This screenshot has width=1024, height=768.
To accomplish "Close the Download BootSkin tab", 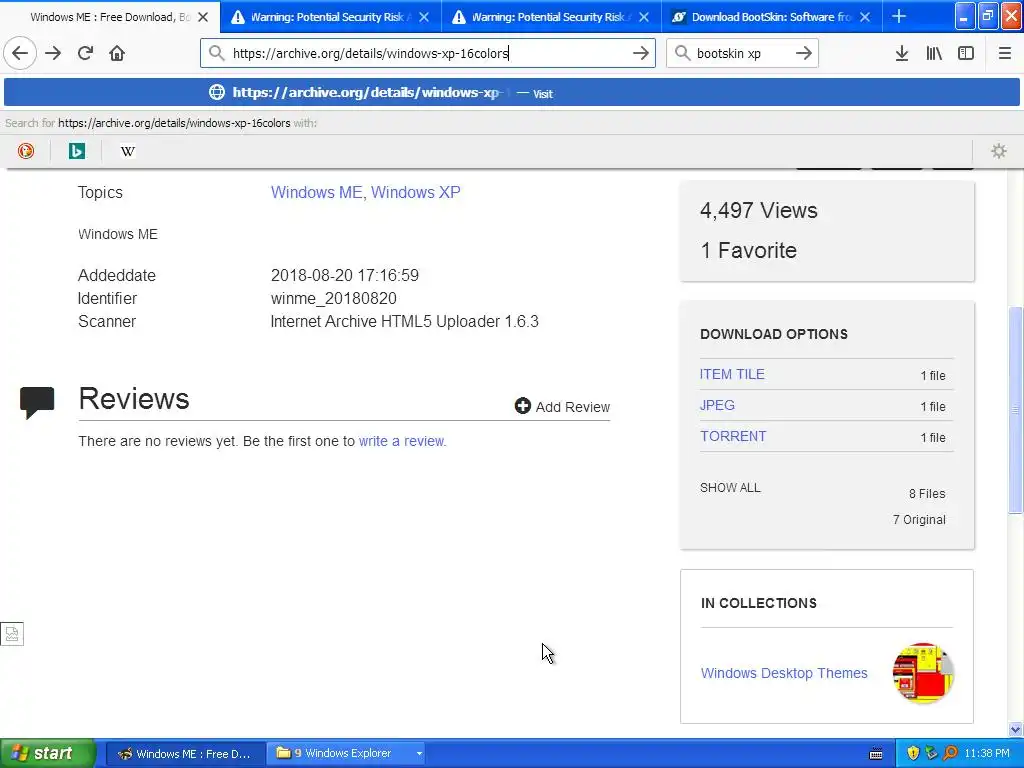I will click(865, 17).
